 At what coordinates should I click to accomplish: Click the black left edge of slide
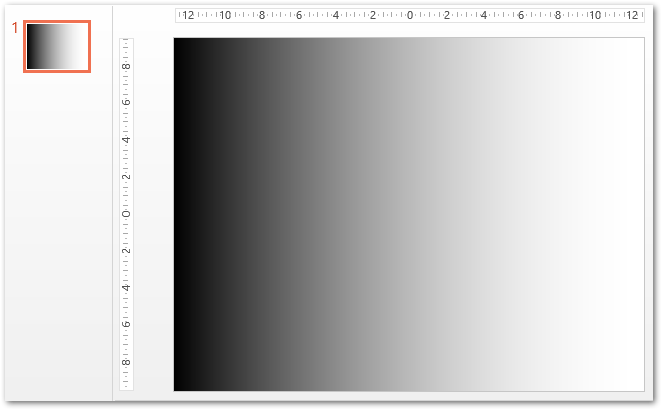181,214
